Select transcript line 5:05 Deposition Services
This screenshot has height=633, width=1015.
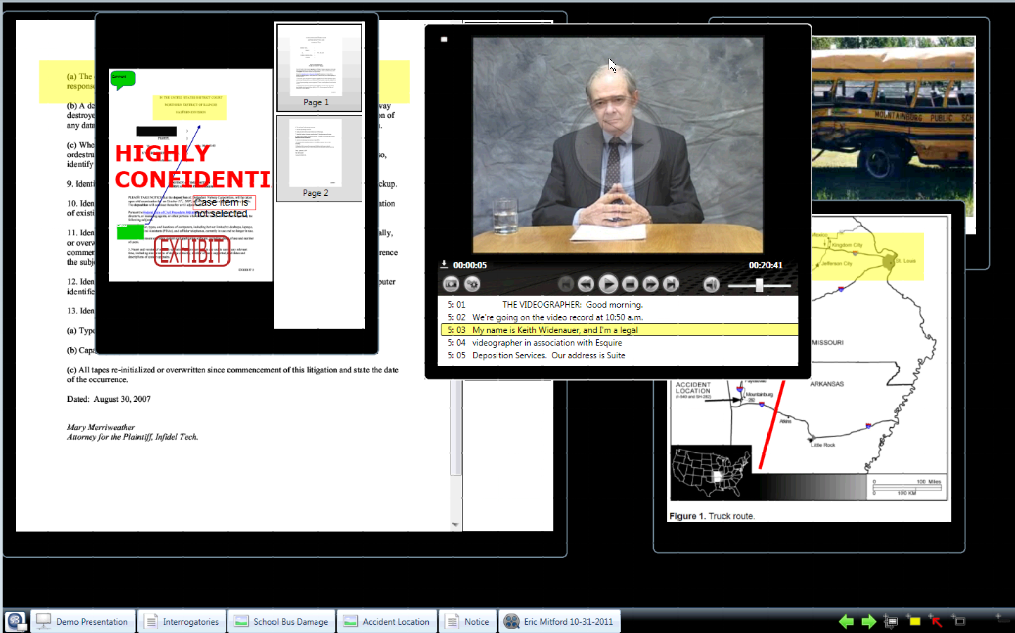(x=618, y=355)
